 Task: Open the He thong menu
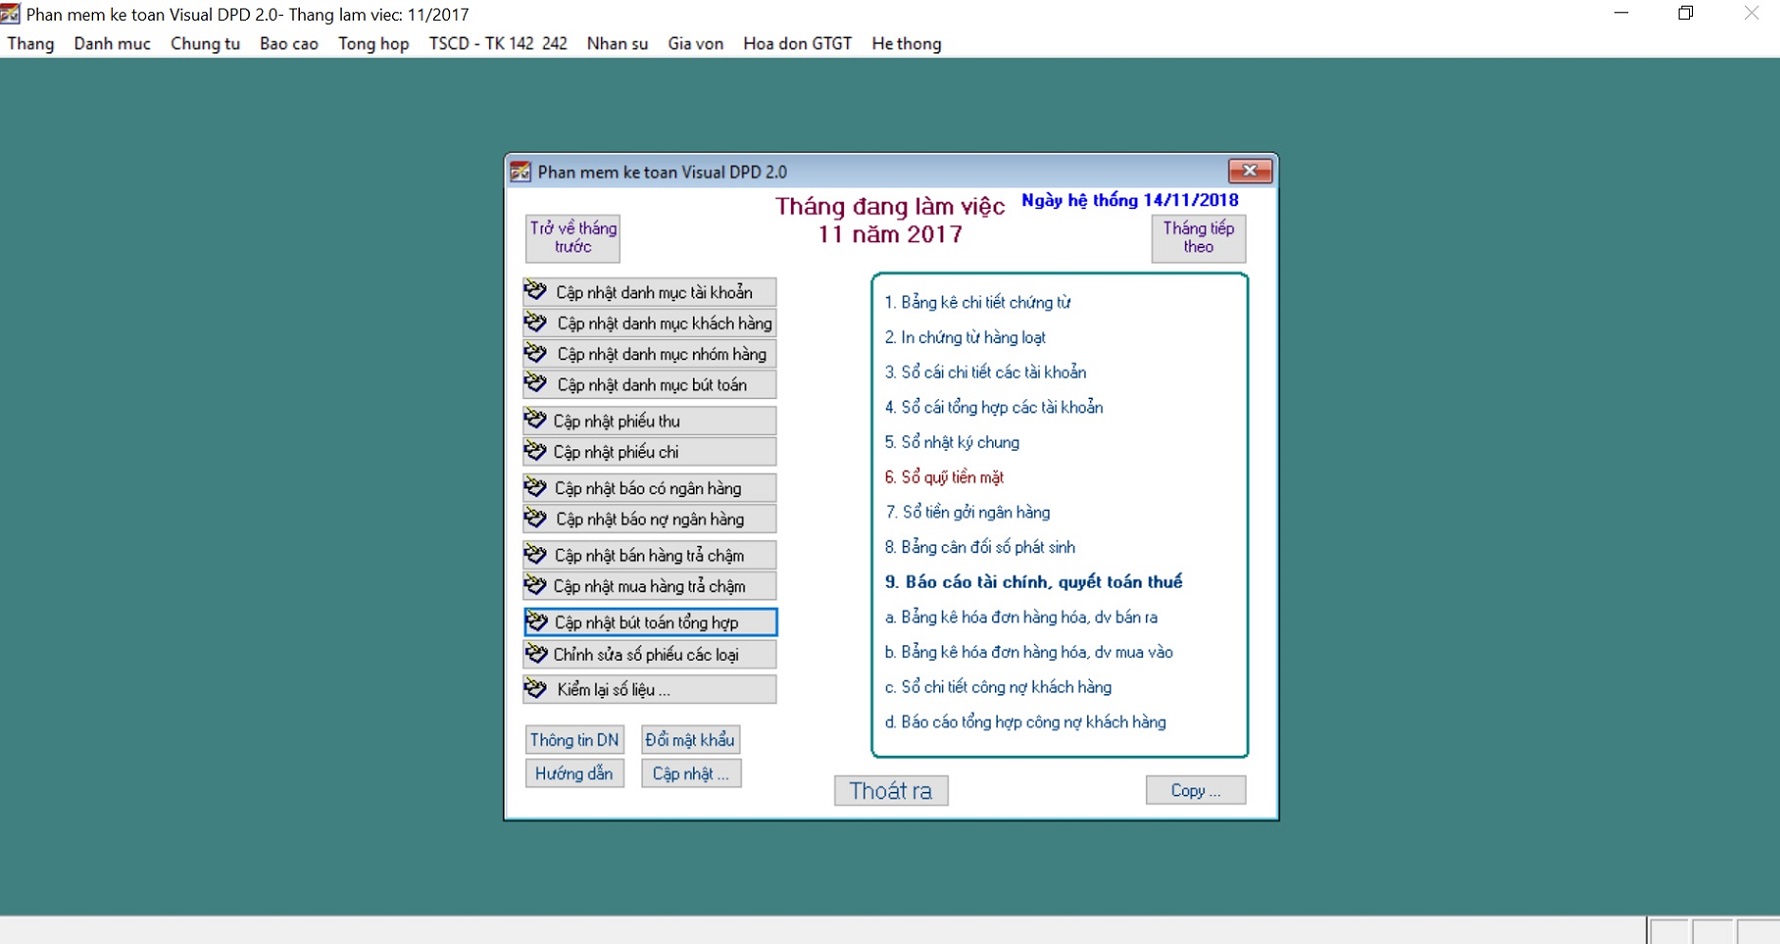pos(906,44)
